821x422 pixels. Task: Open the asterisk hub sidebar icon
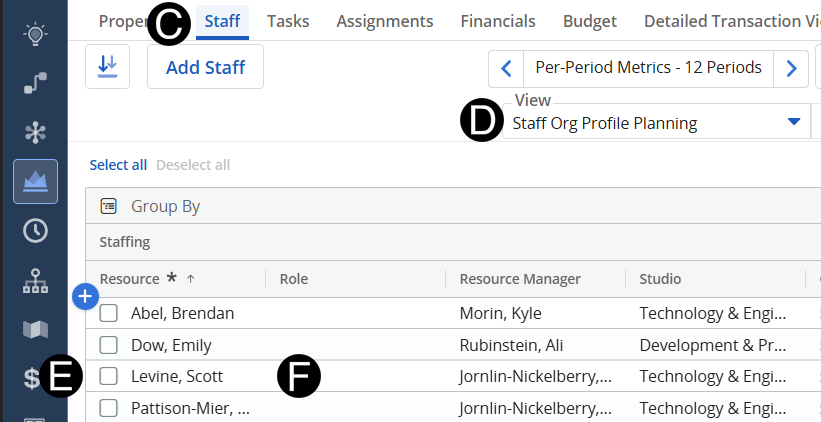[35, 132]
